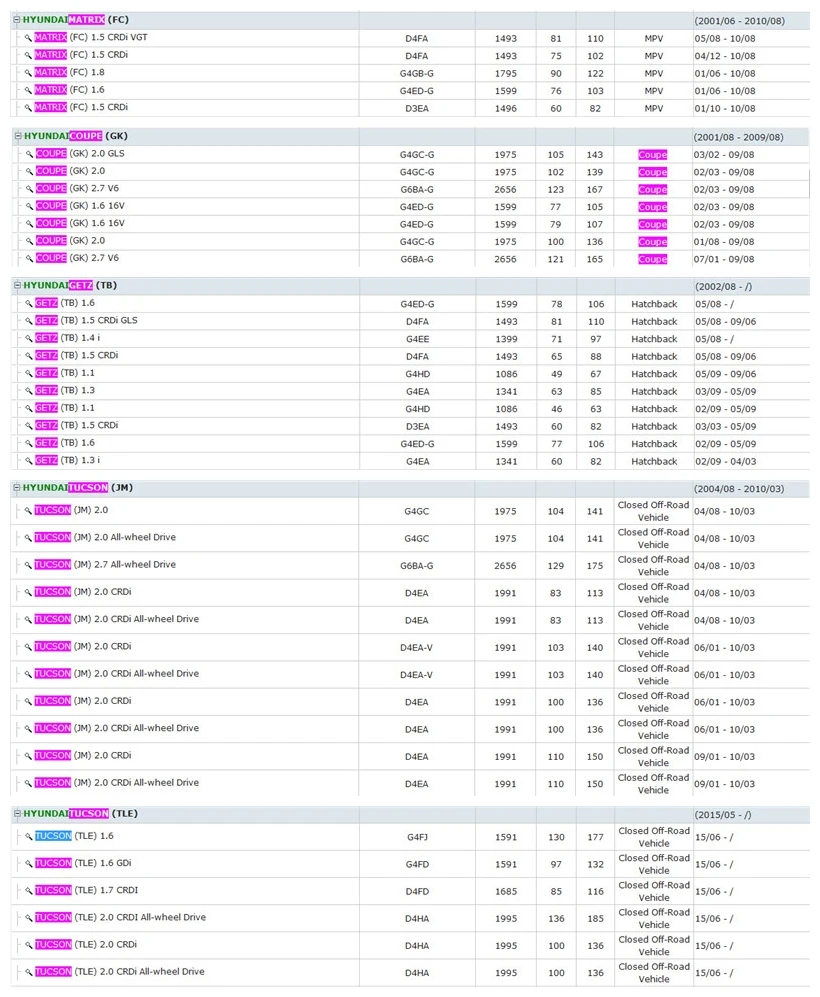Select HYUNDAI TUCSON (TLE) group title

(x=81, y=813)
